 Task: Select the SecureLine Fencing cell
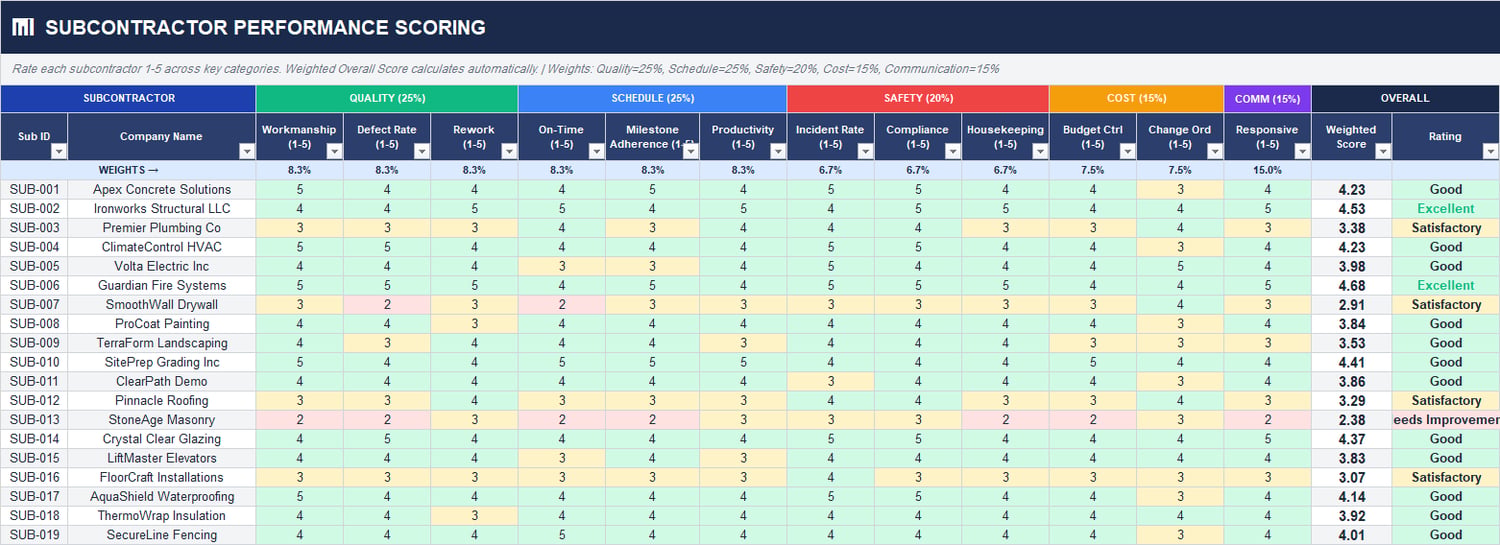coord(162,535)
